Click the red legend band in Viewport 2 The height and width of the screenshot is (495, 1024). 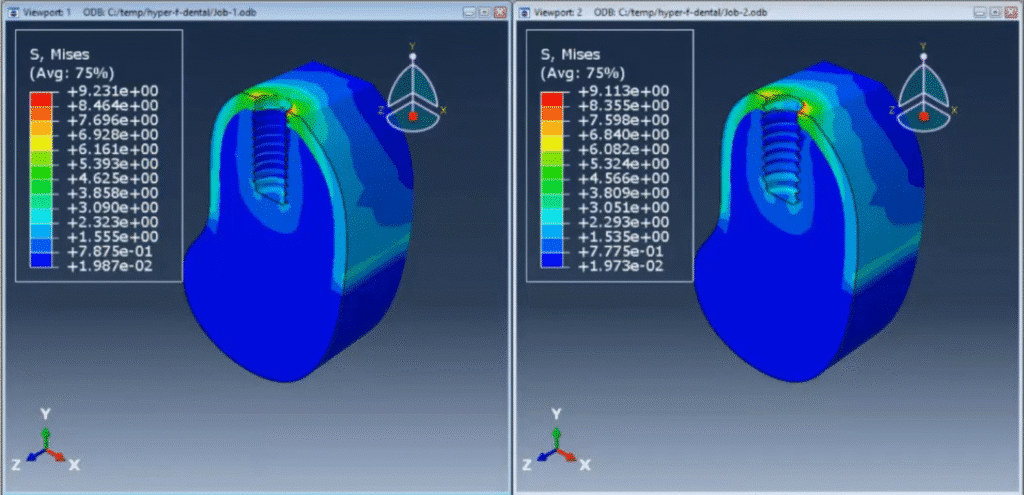(550, 99)
